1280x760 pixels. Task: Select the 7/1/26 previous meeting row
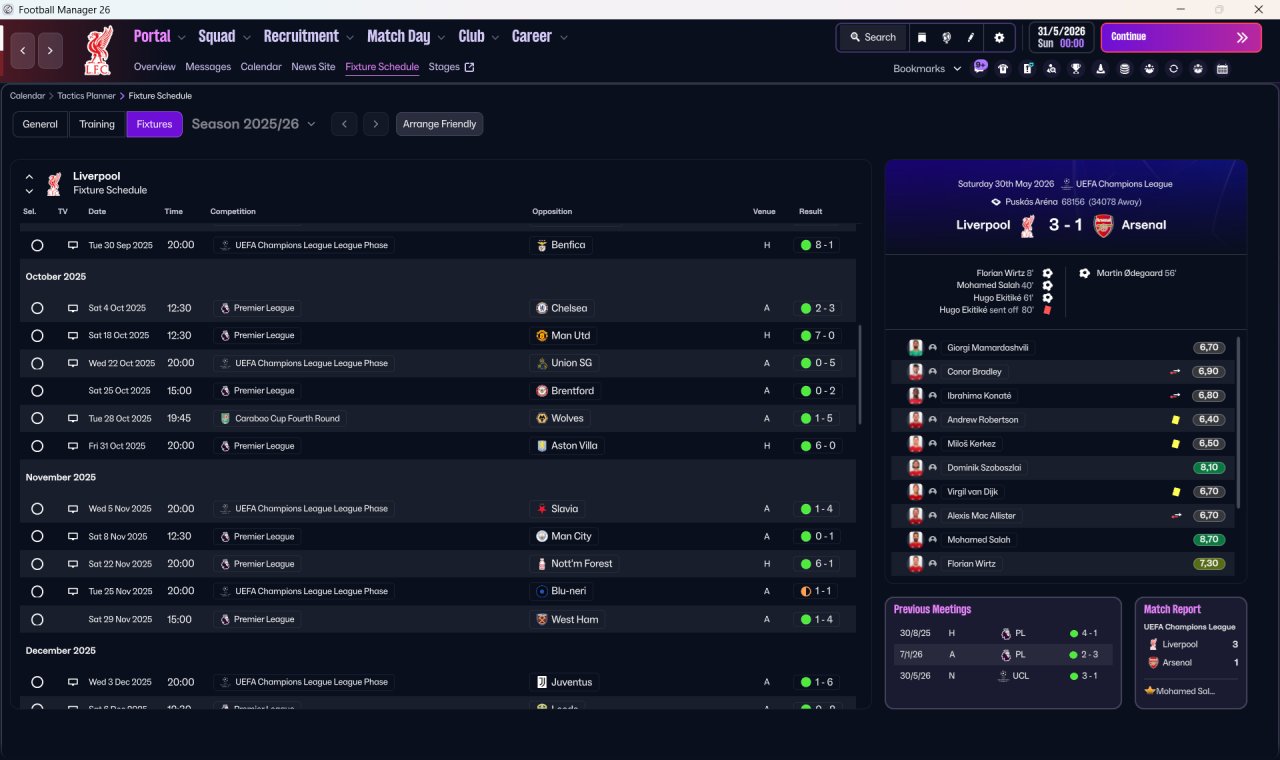[1003, 655]
